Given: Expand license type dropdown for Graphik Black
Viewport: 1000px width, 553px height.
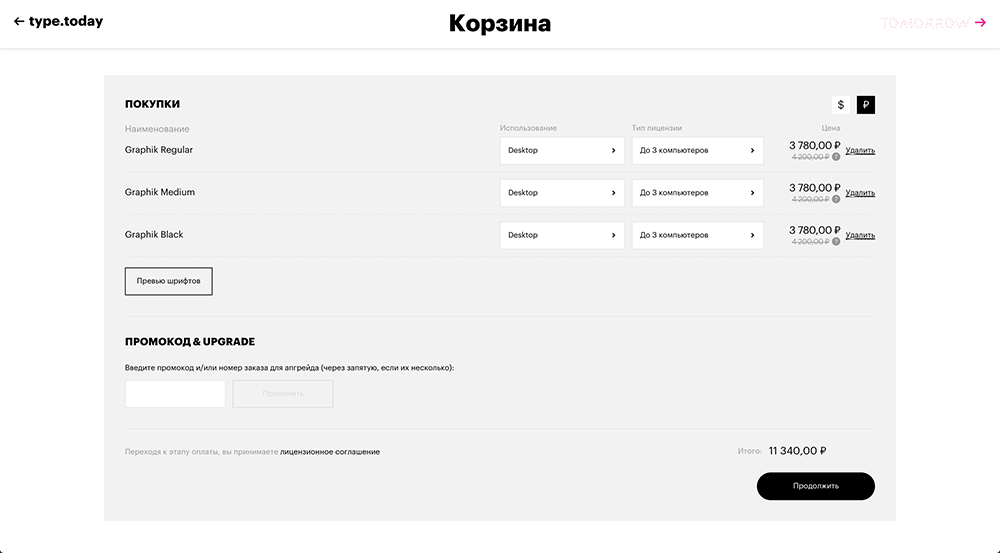Looking at the screenshot, I should (x=697, y=235).
